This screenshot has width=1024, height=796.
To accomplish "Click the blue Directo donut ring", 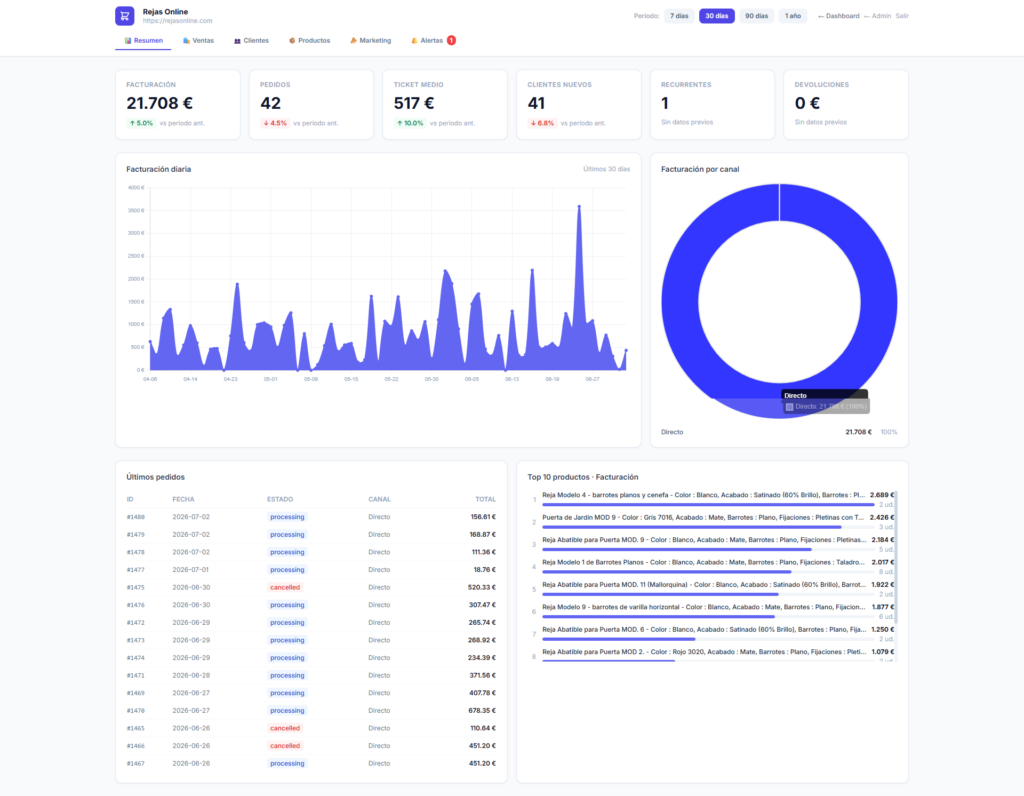I will [x=679, y=301].
